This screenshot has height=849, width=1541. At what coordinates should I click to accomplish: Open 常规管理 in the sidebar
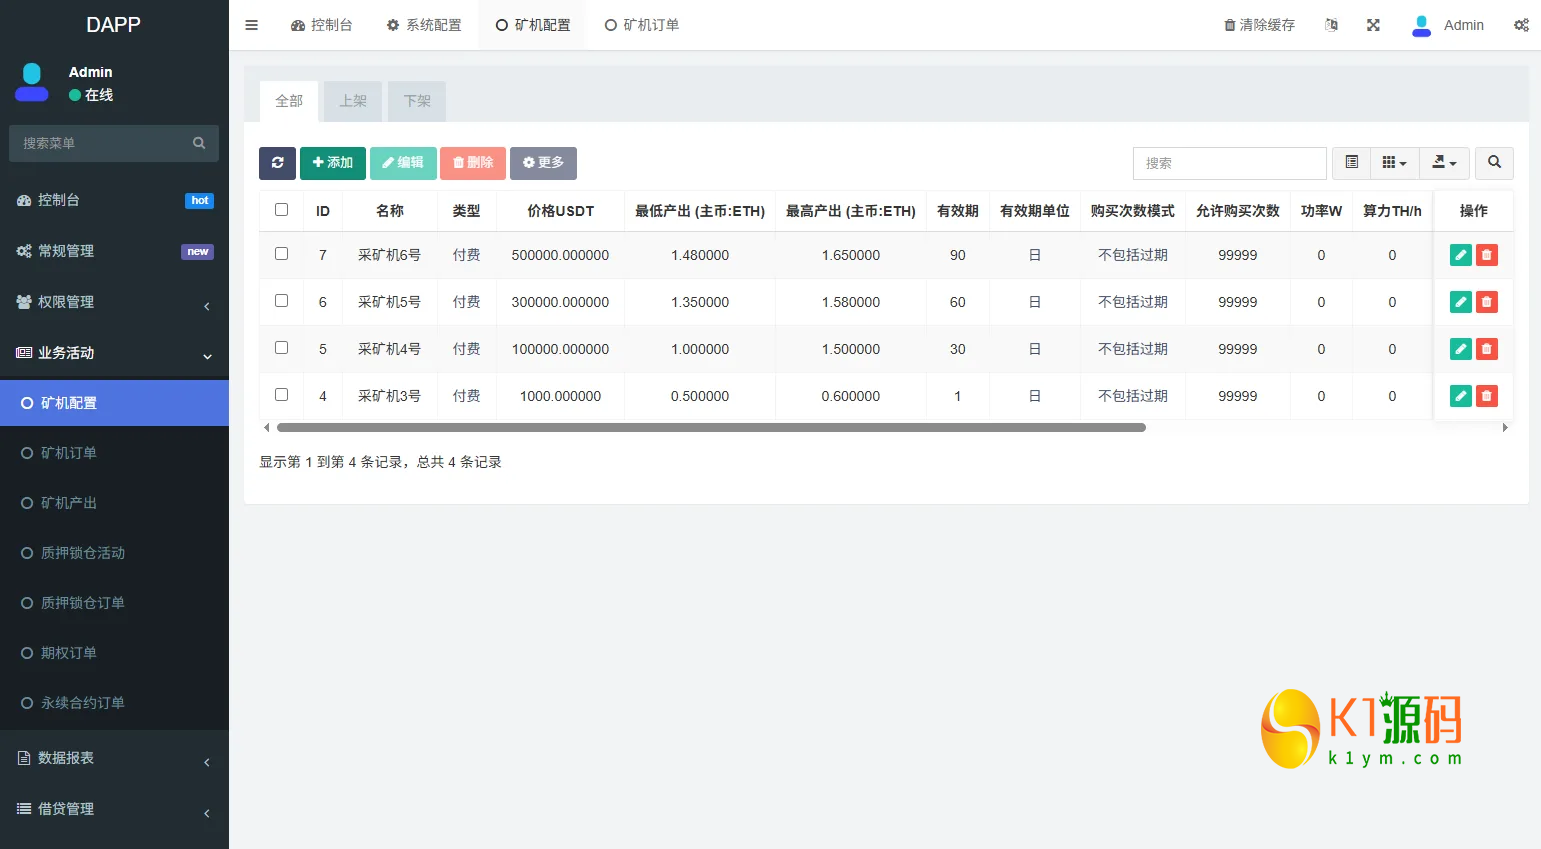click(x=114, y=251)
